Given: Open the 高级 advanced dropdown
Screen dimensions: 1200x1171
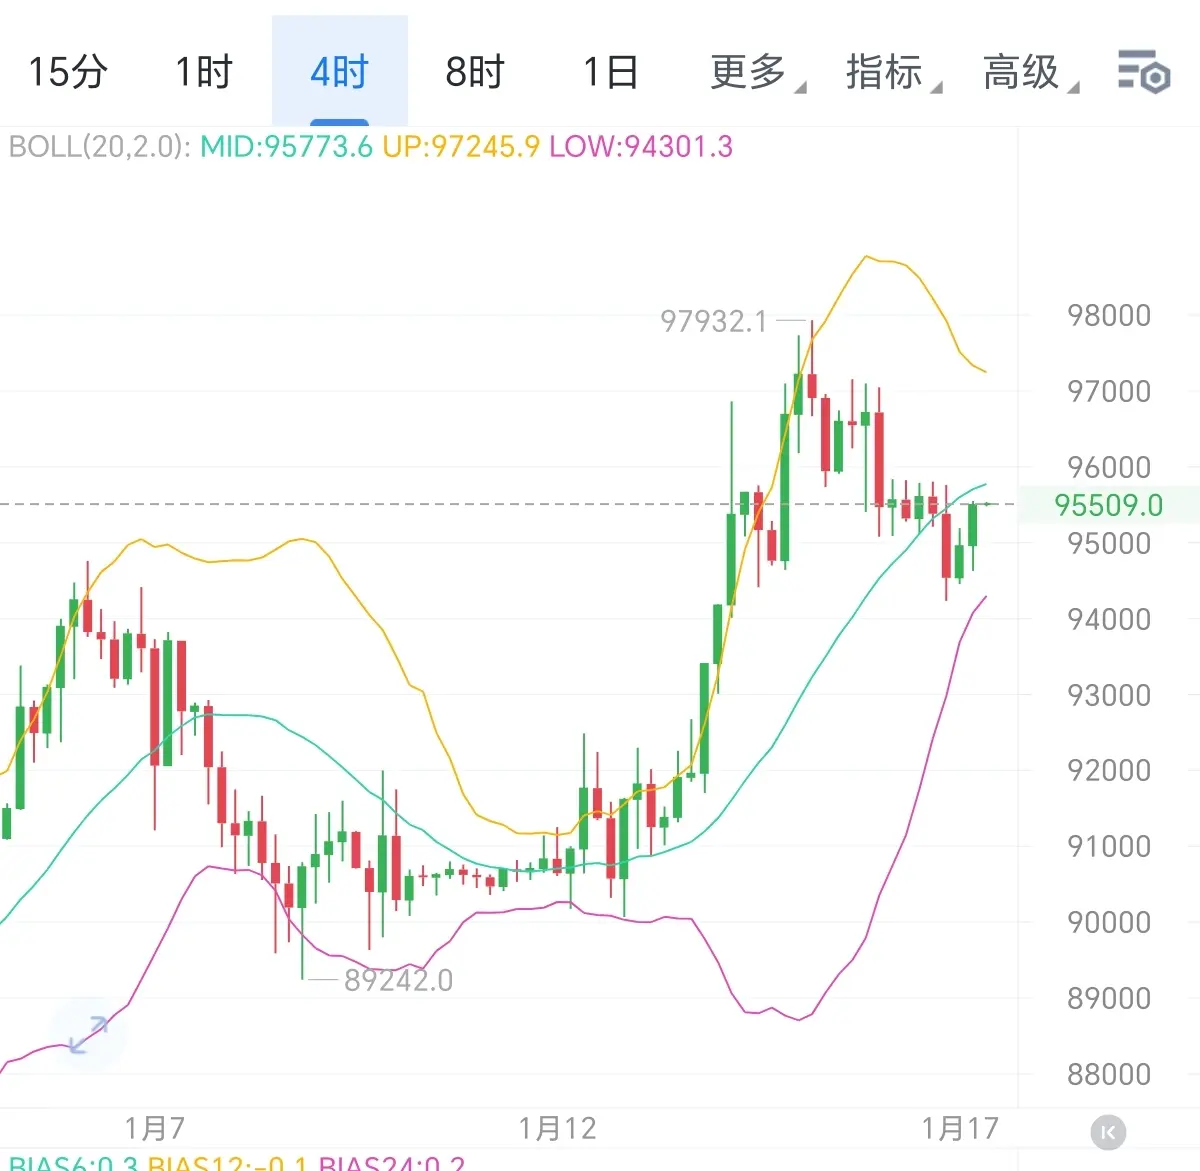Looking at the screenshot, I should (1030, 72).
